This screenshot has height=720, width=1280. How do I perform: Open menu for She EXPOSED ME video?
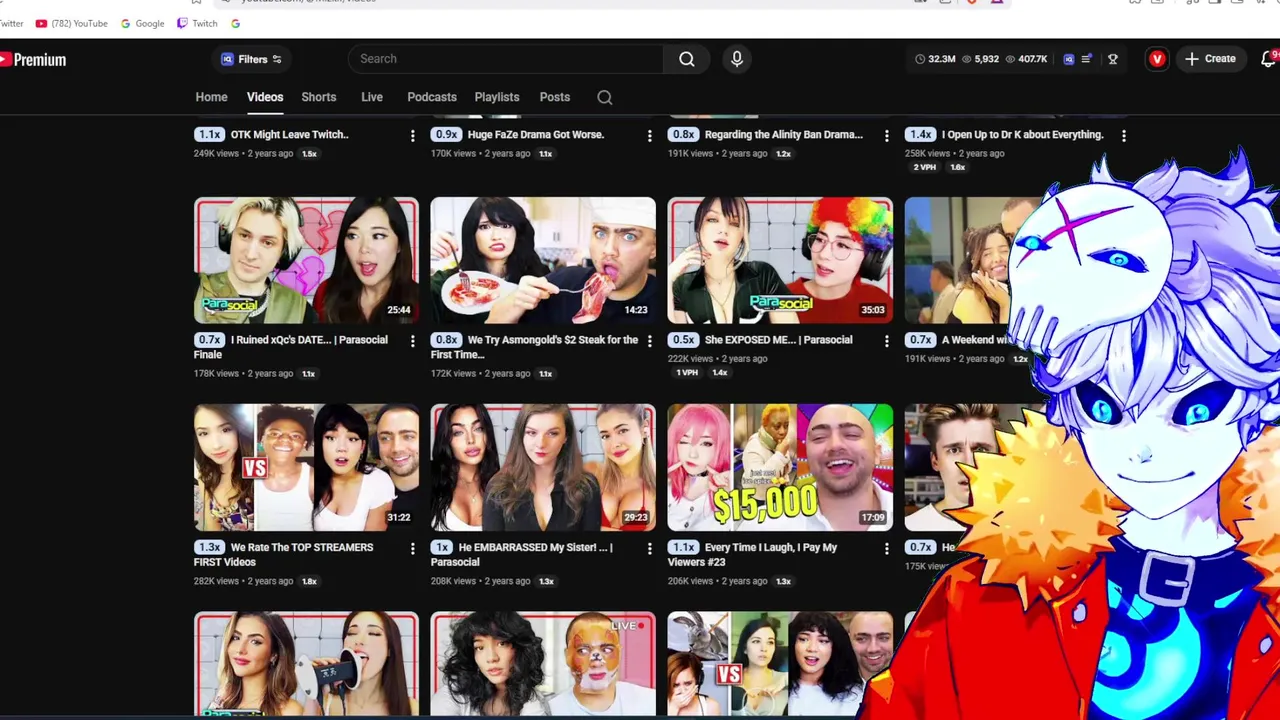(x=886, y=341)
